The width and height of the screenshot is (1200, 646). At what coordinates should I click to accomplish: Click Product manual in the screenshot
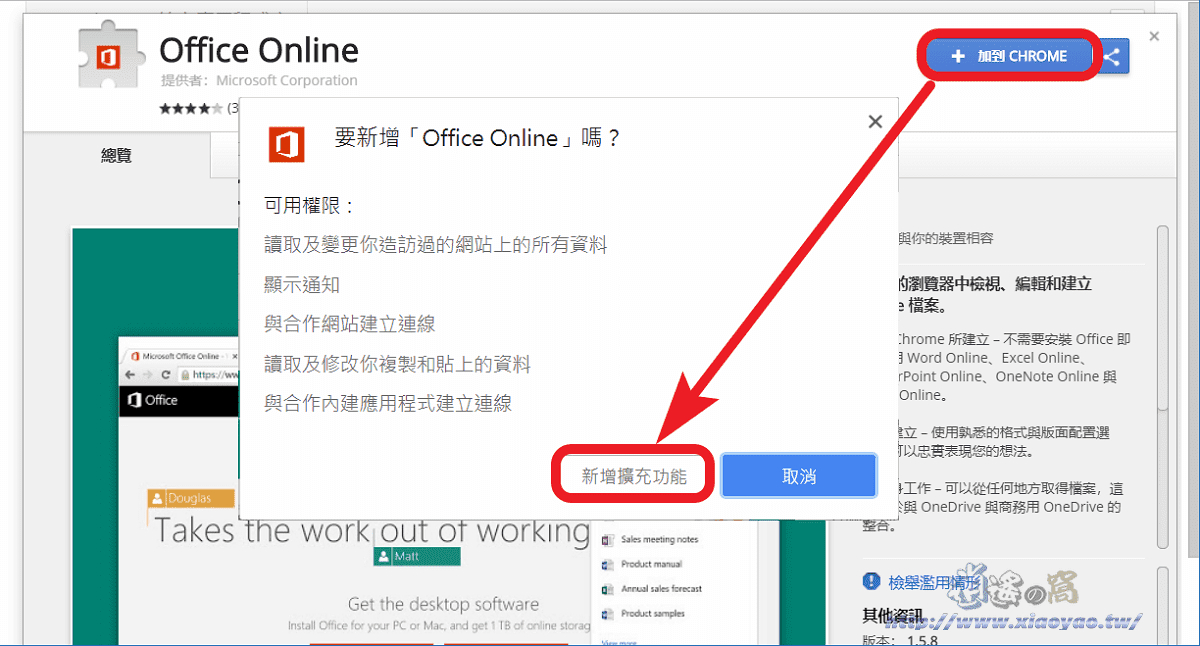click(651, 564)
